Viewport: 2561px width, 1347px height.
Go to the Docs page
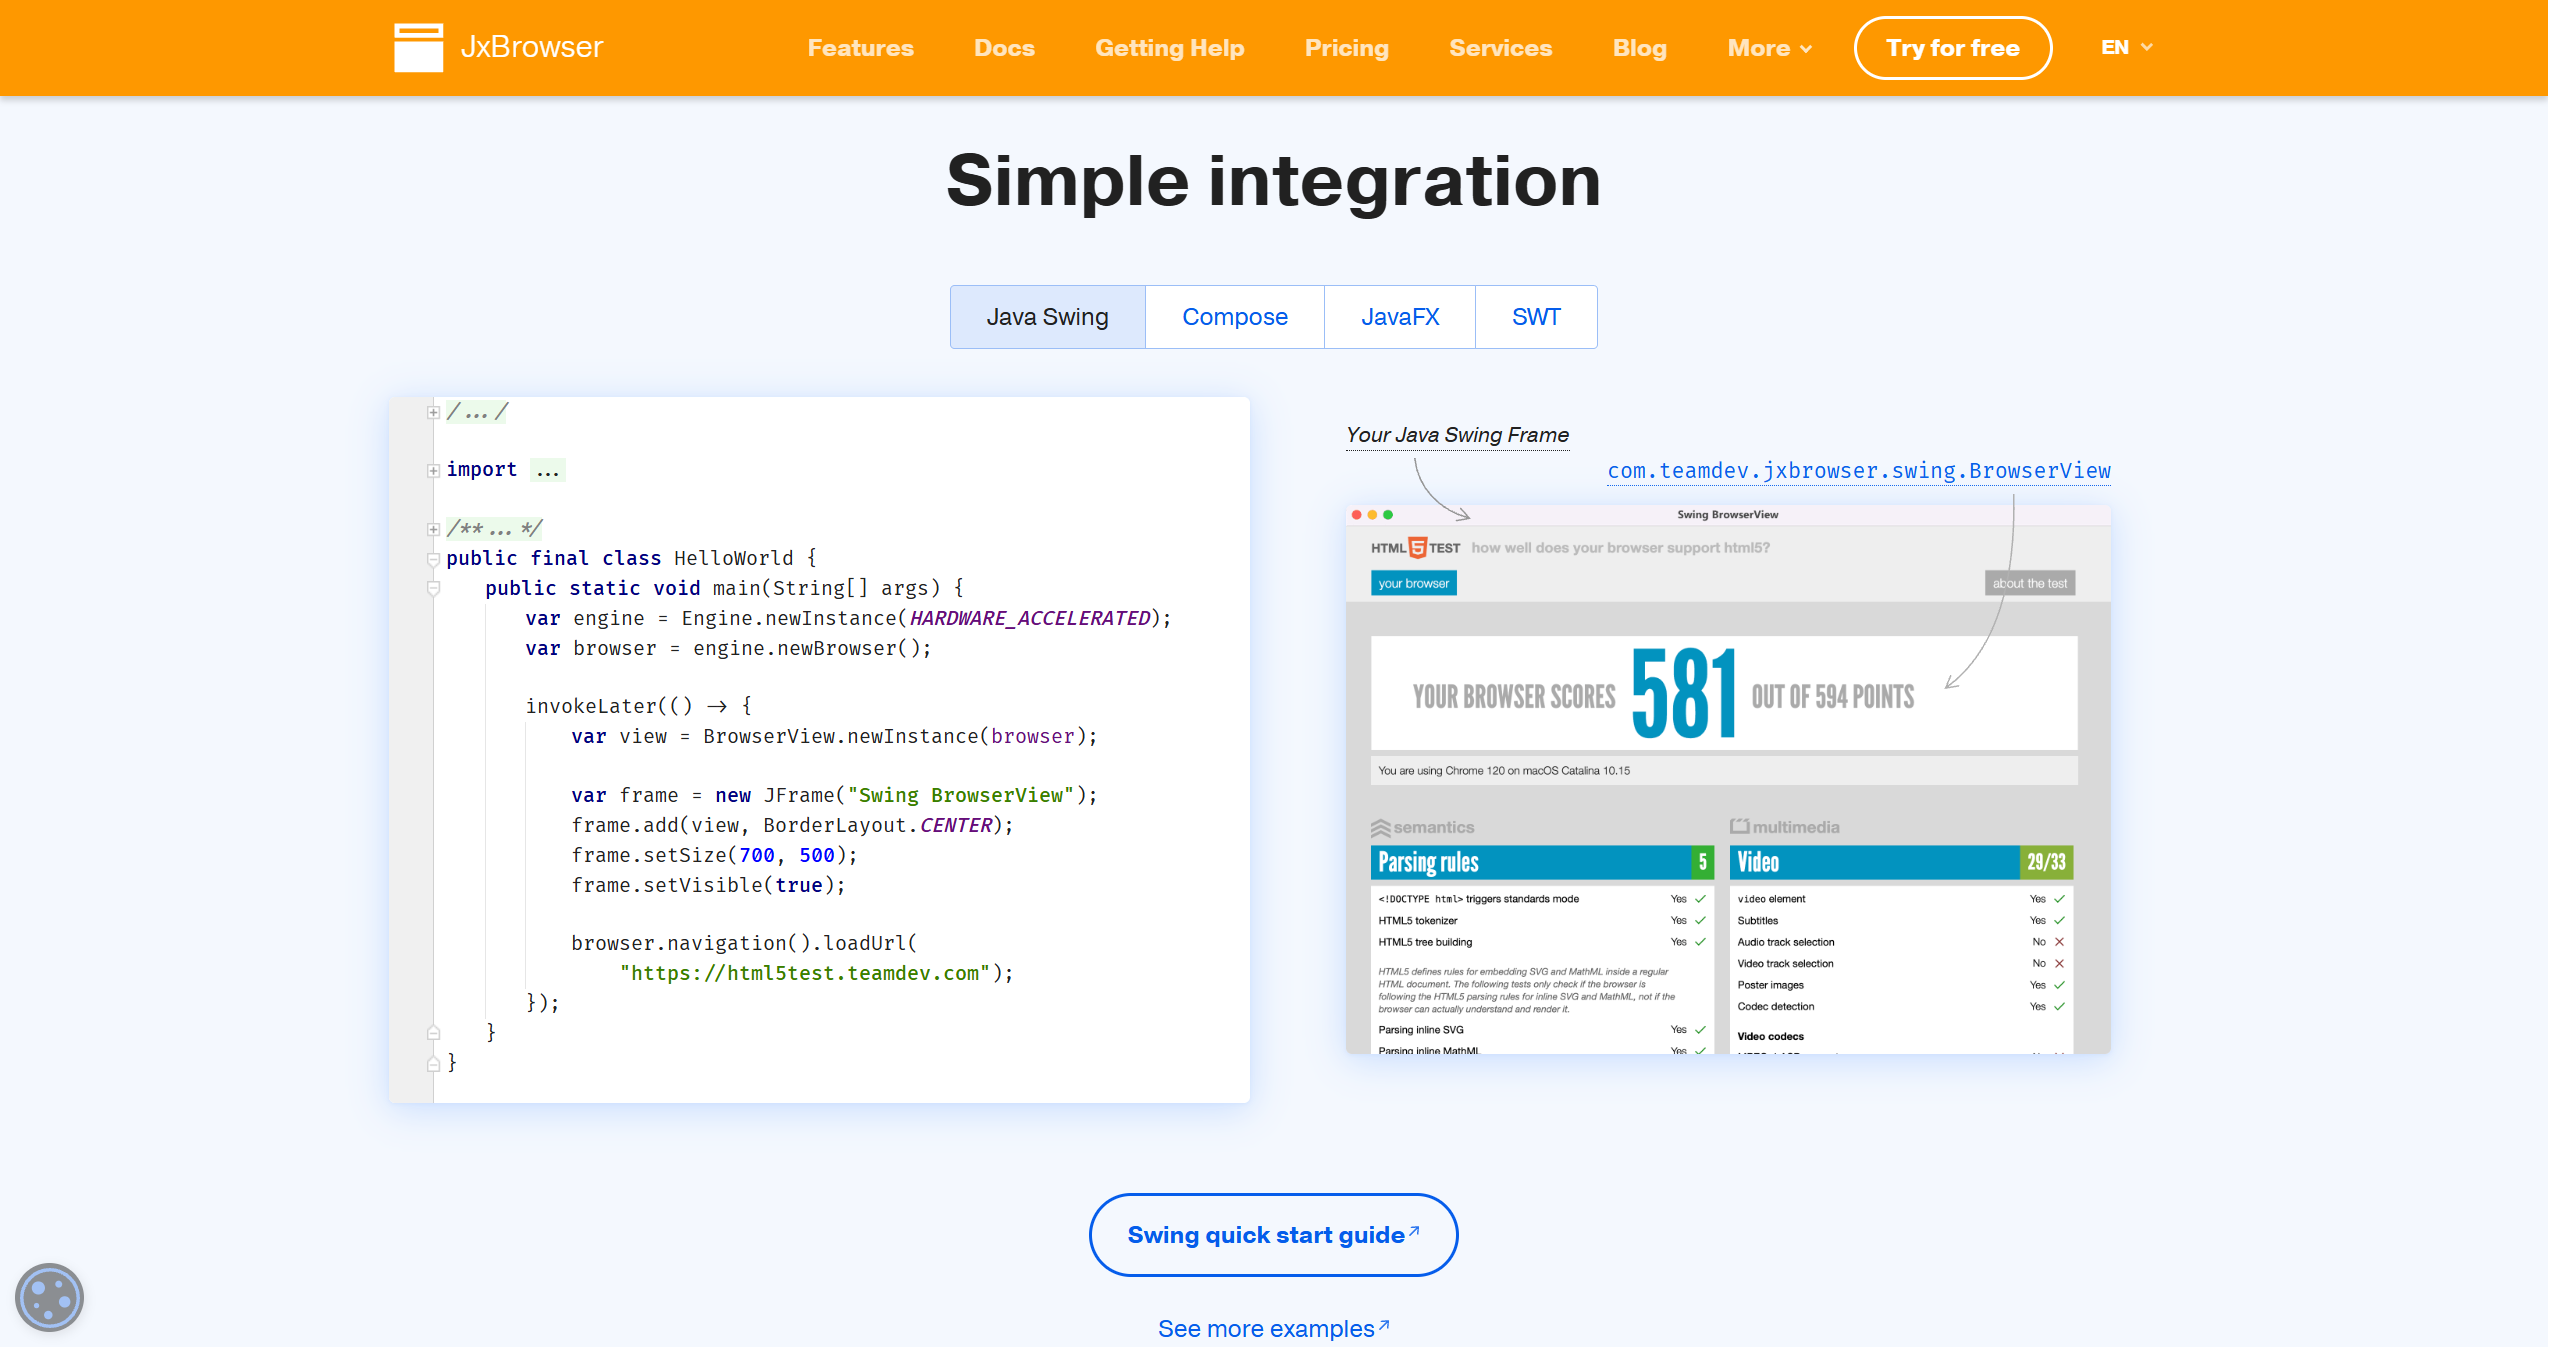pyautogui.click(x=1003, y=48)
